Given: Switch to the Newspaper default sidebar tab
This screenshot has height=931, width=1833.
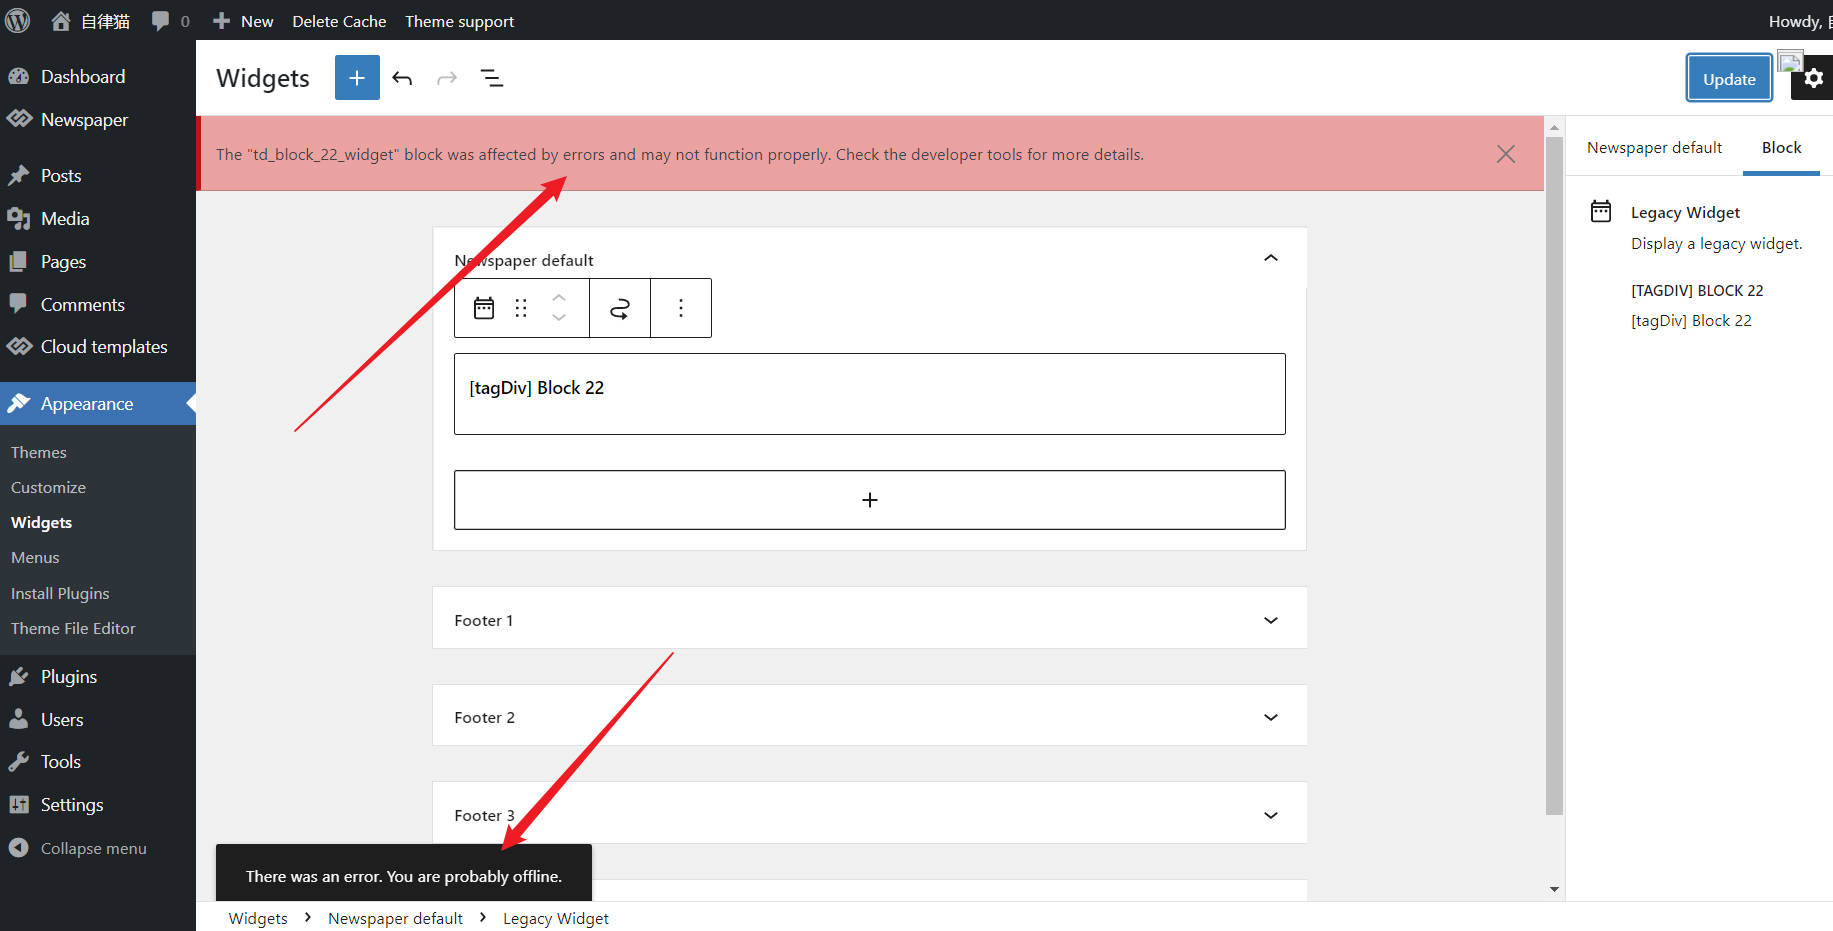Looking at the screenshot, I should pos(1654,148).
